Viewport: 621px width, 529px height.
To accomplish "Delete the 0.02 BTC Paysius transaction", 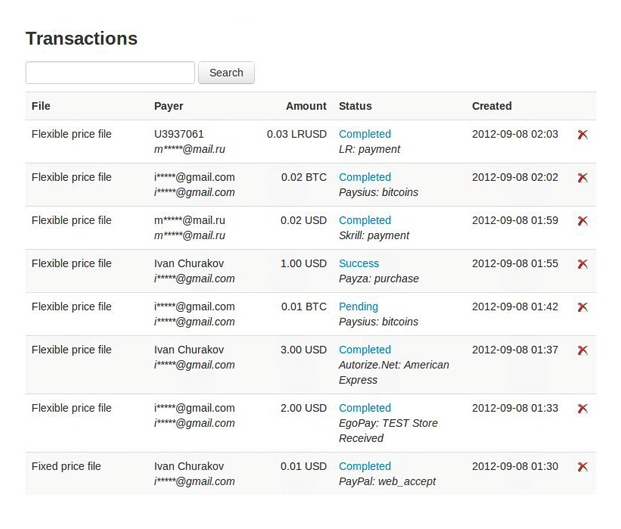I will tap(582, 178).
